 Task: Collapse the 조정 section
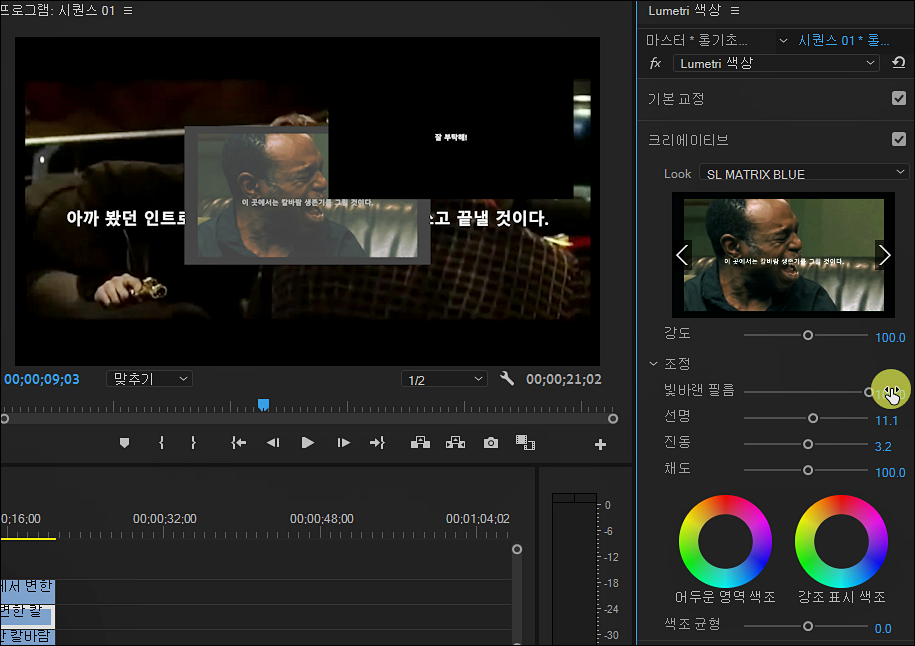(x=653, y=364)
